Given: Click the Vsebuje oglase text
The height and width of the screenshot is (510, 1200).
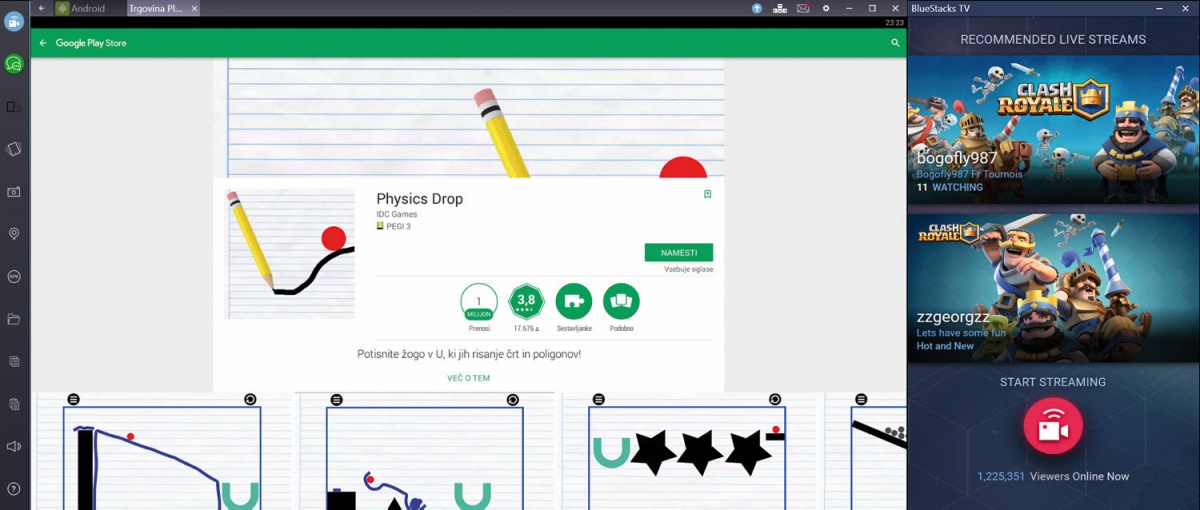Looking at the screenshot, I should pos(688,269).
